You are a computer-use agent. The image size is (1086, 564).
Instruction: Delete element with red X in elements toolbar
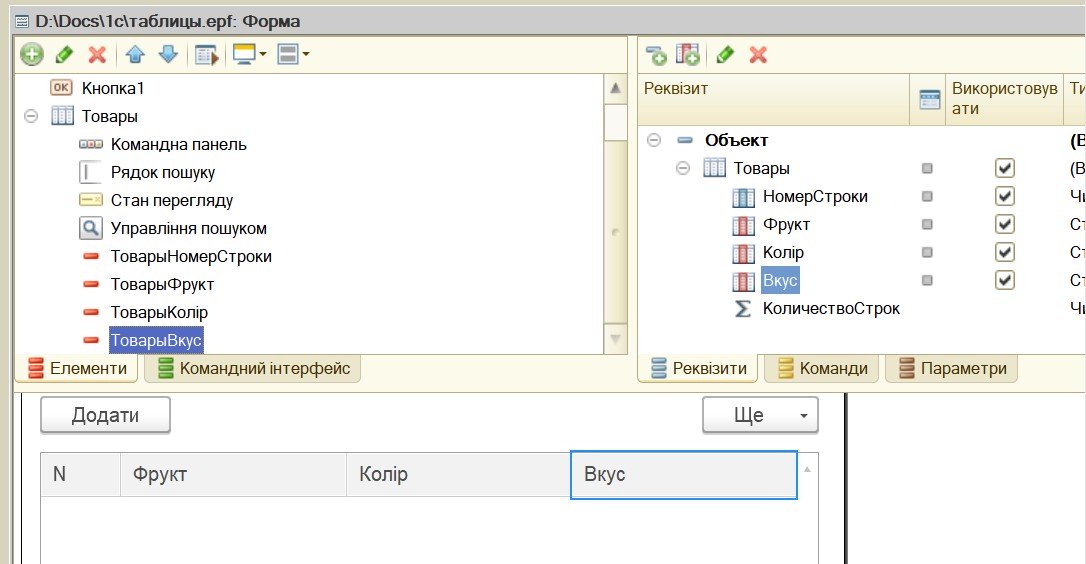coord(97,54)
